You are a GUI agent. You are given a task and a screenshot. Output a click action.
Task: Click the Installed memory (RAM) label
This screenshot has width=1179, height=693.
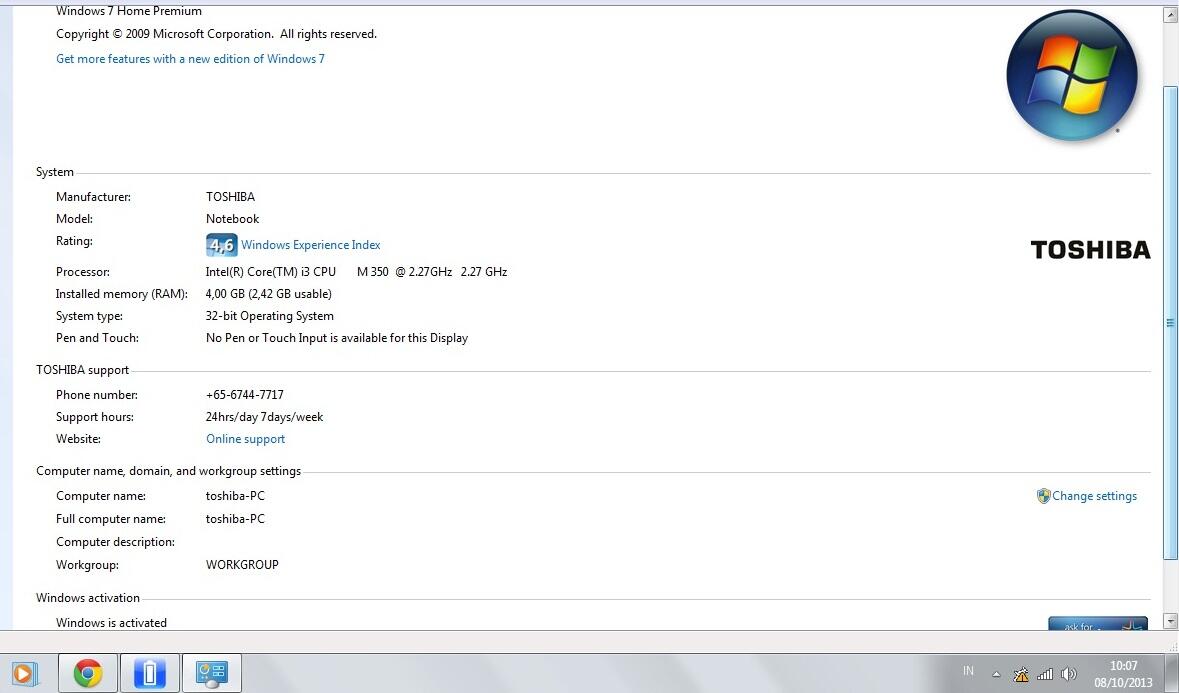click(122, 294)
